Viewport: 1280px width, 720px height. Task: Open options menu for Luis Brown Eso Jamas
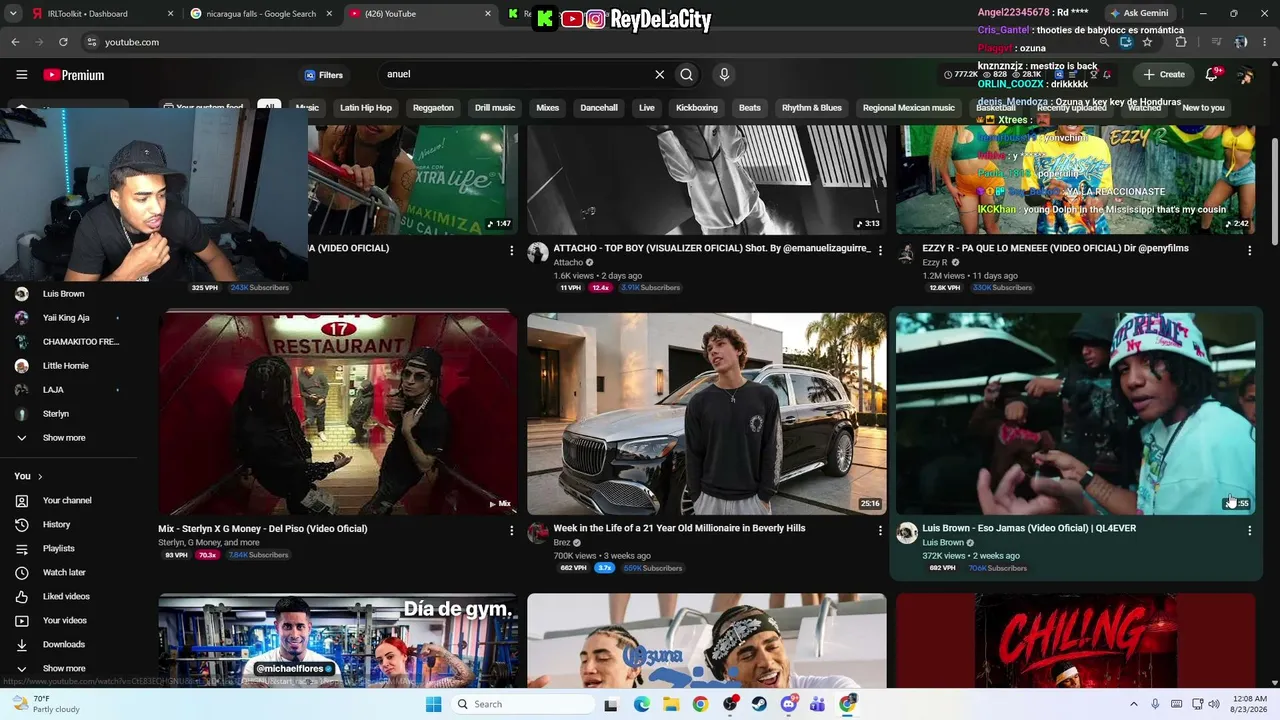[x=1249, y=531]
